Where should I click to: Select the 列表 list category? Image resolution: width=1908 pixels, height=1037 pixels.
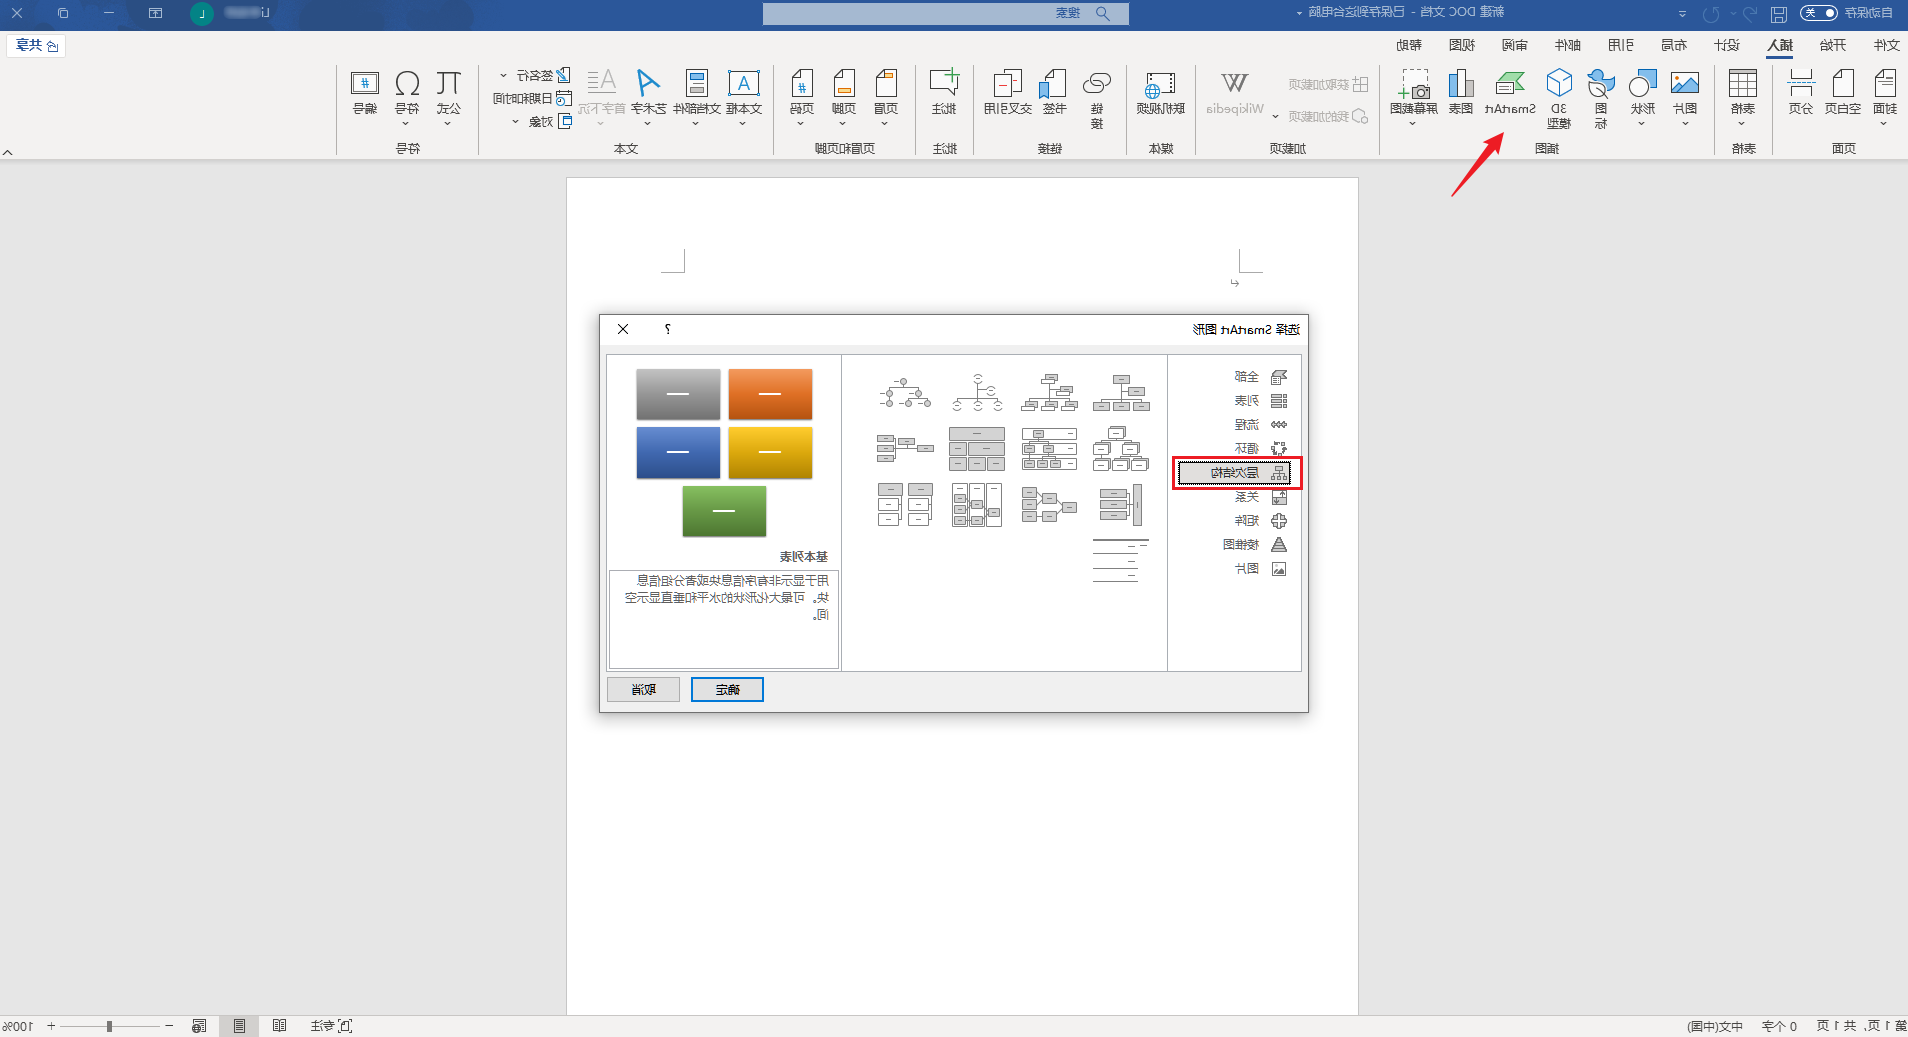tap(1260, 401)
